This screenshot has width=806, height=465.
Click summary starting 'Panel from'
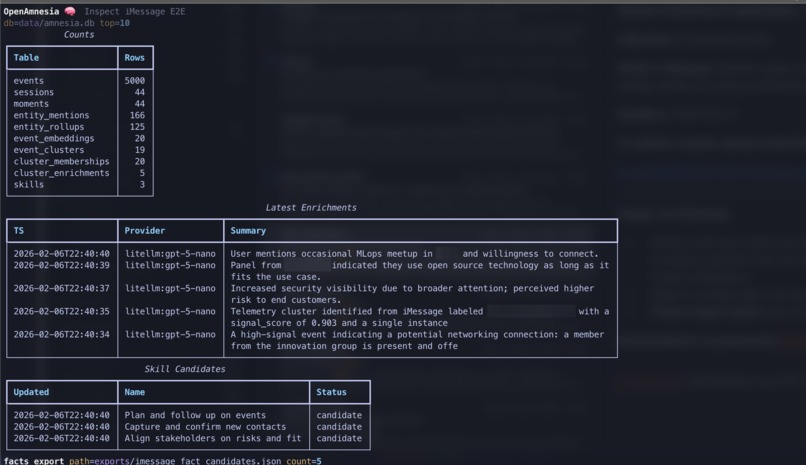click(419, 271)
